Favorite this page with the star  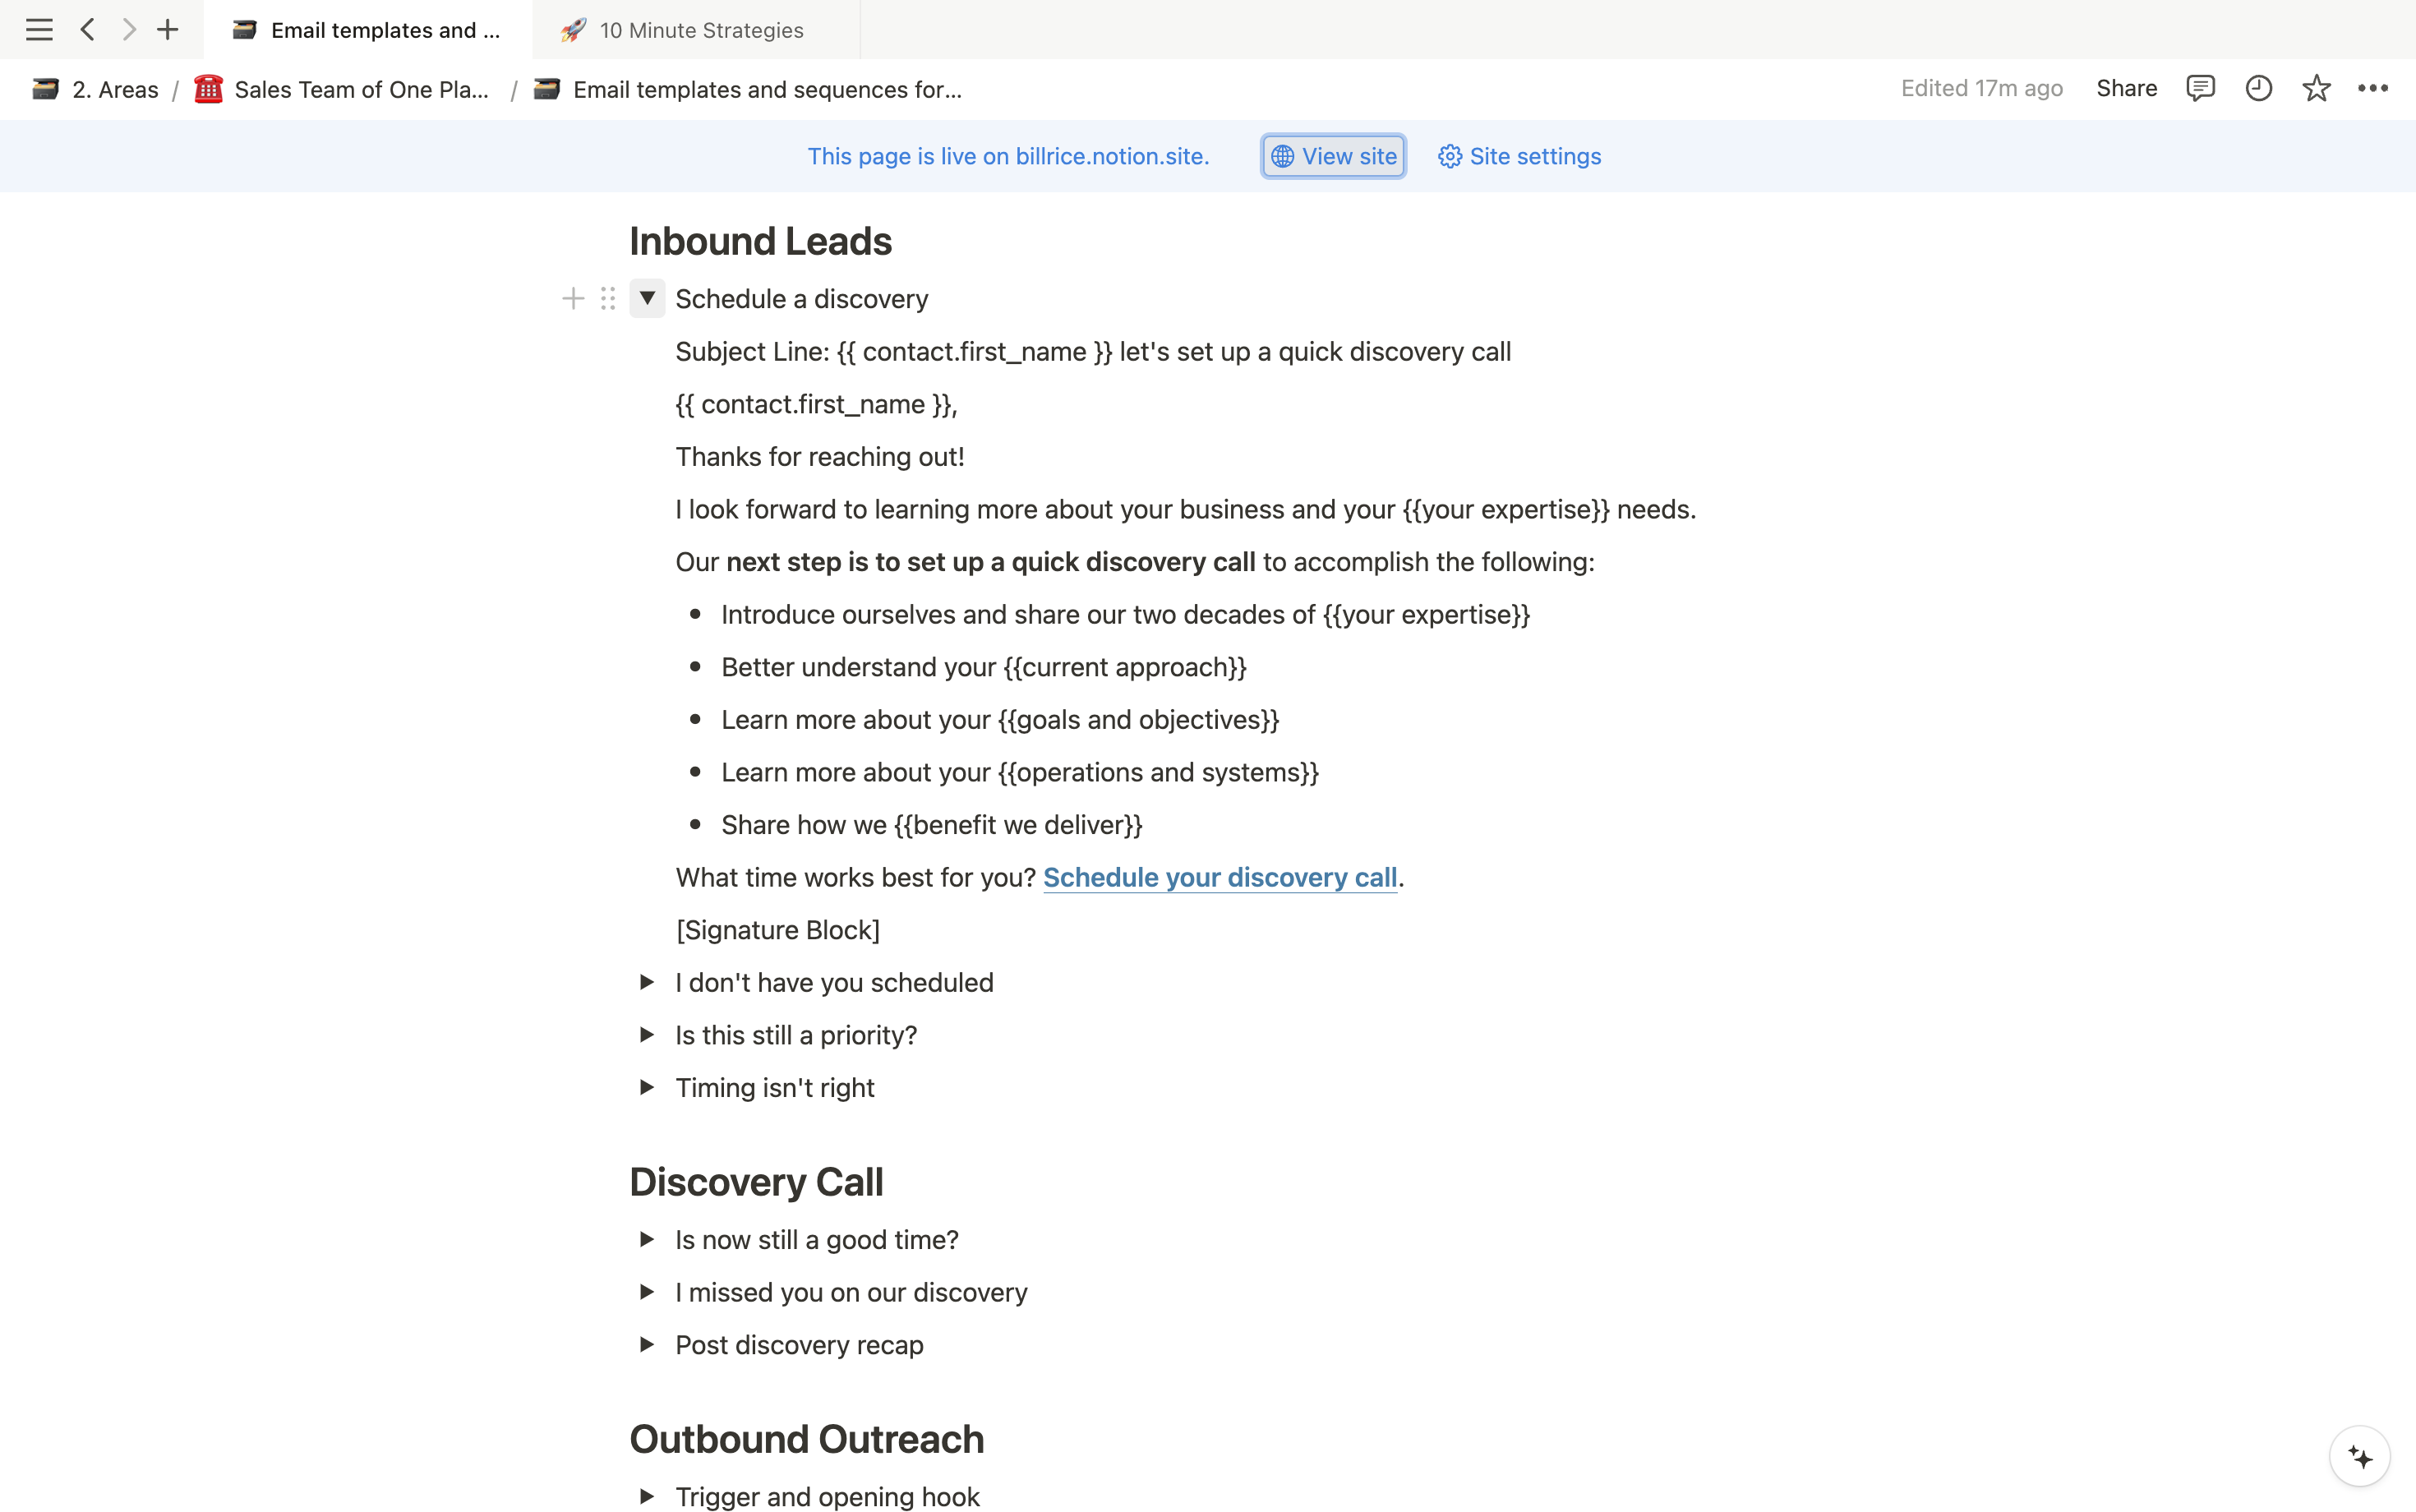2316,89
